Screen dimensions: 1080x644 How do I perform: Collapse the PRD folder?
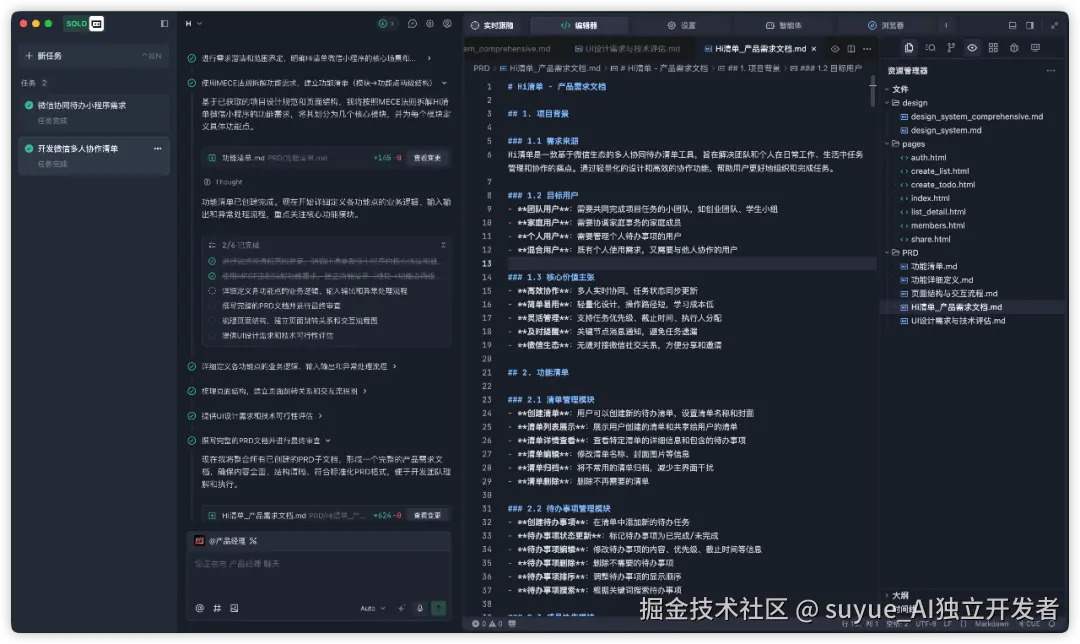point(902,253)
